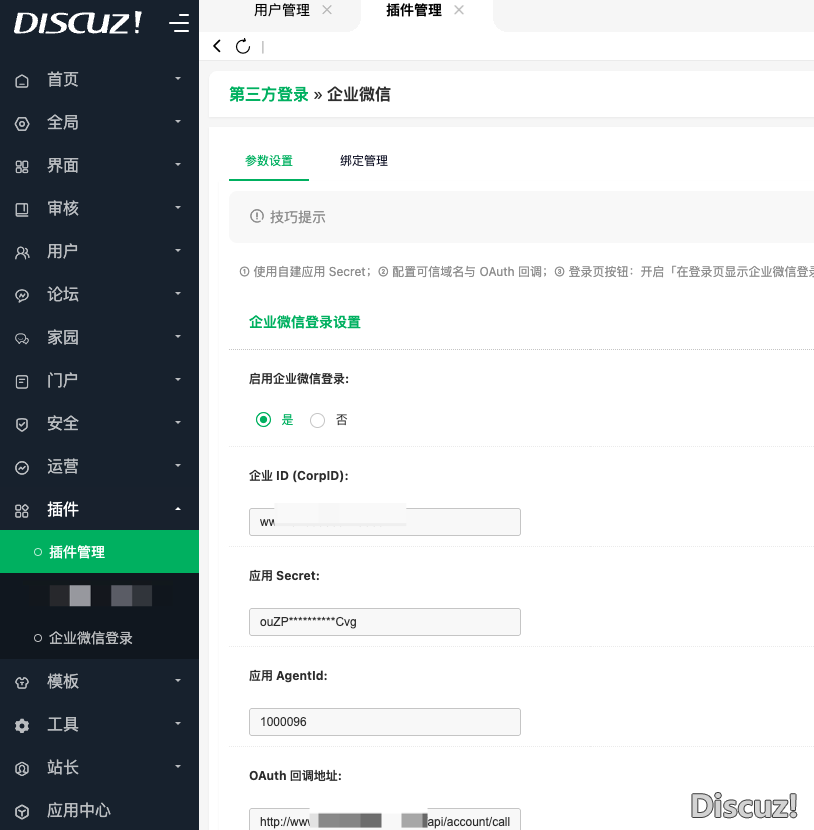Image resolution: width=814 pixels, height=830 pixels.
Task: Expand the 安全 menu arrow
Action: (x=178, y=422)
